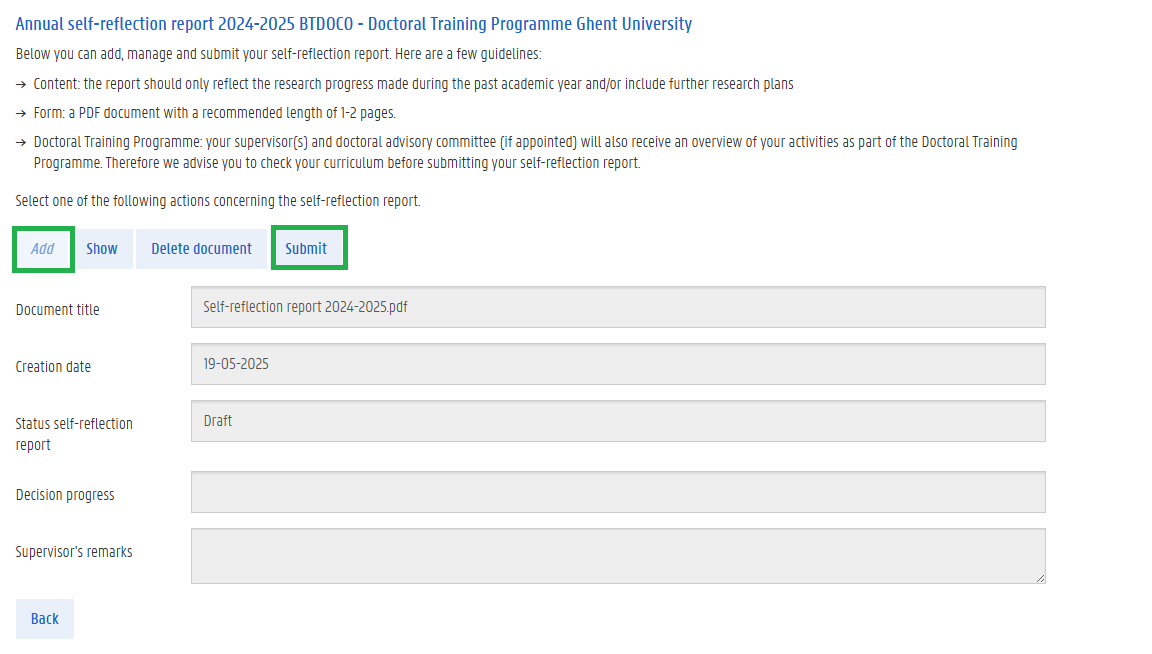Click the arrow bullet before Form guideline
Viewport: 1152px width, 654px height.
coord(22,114)
